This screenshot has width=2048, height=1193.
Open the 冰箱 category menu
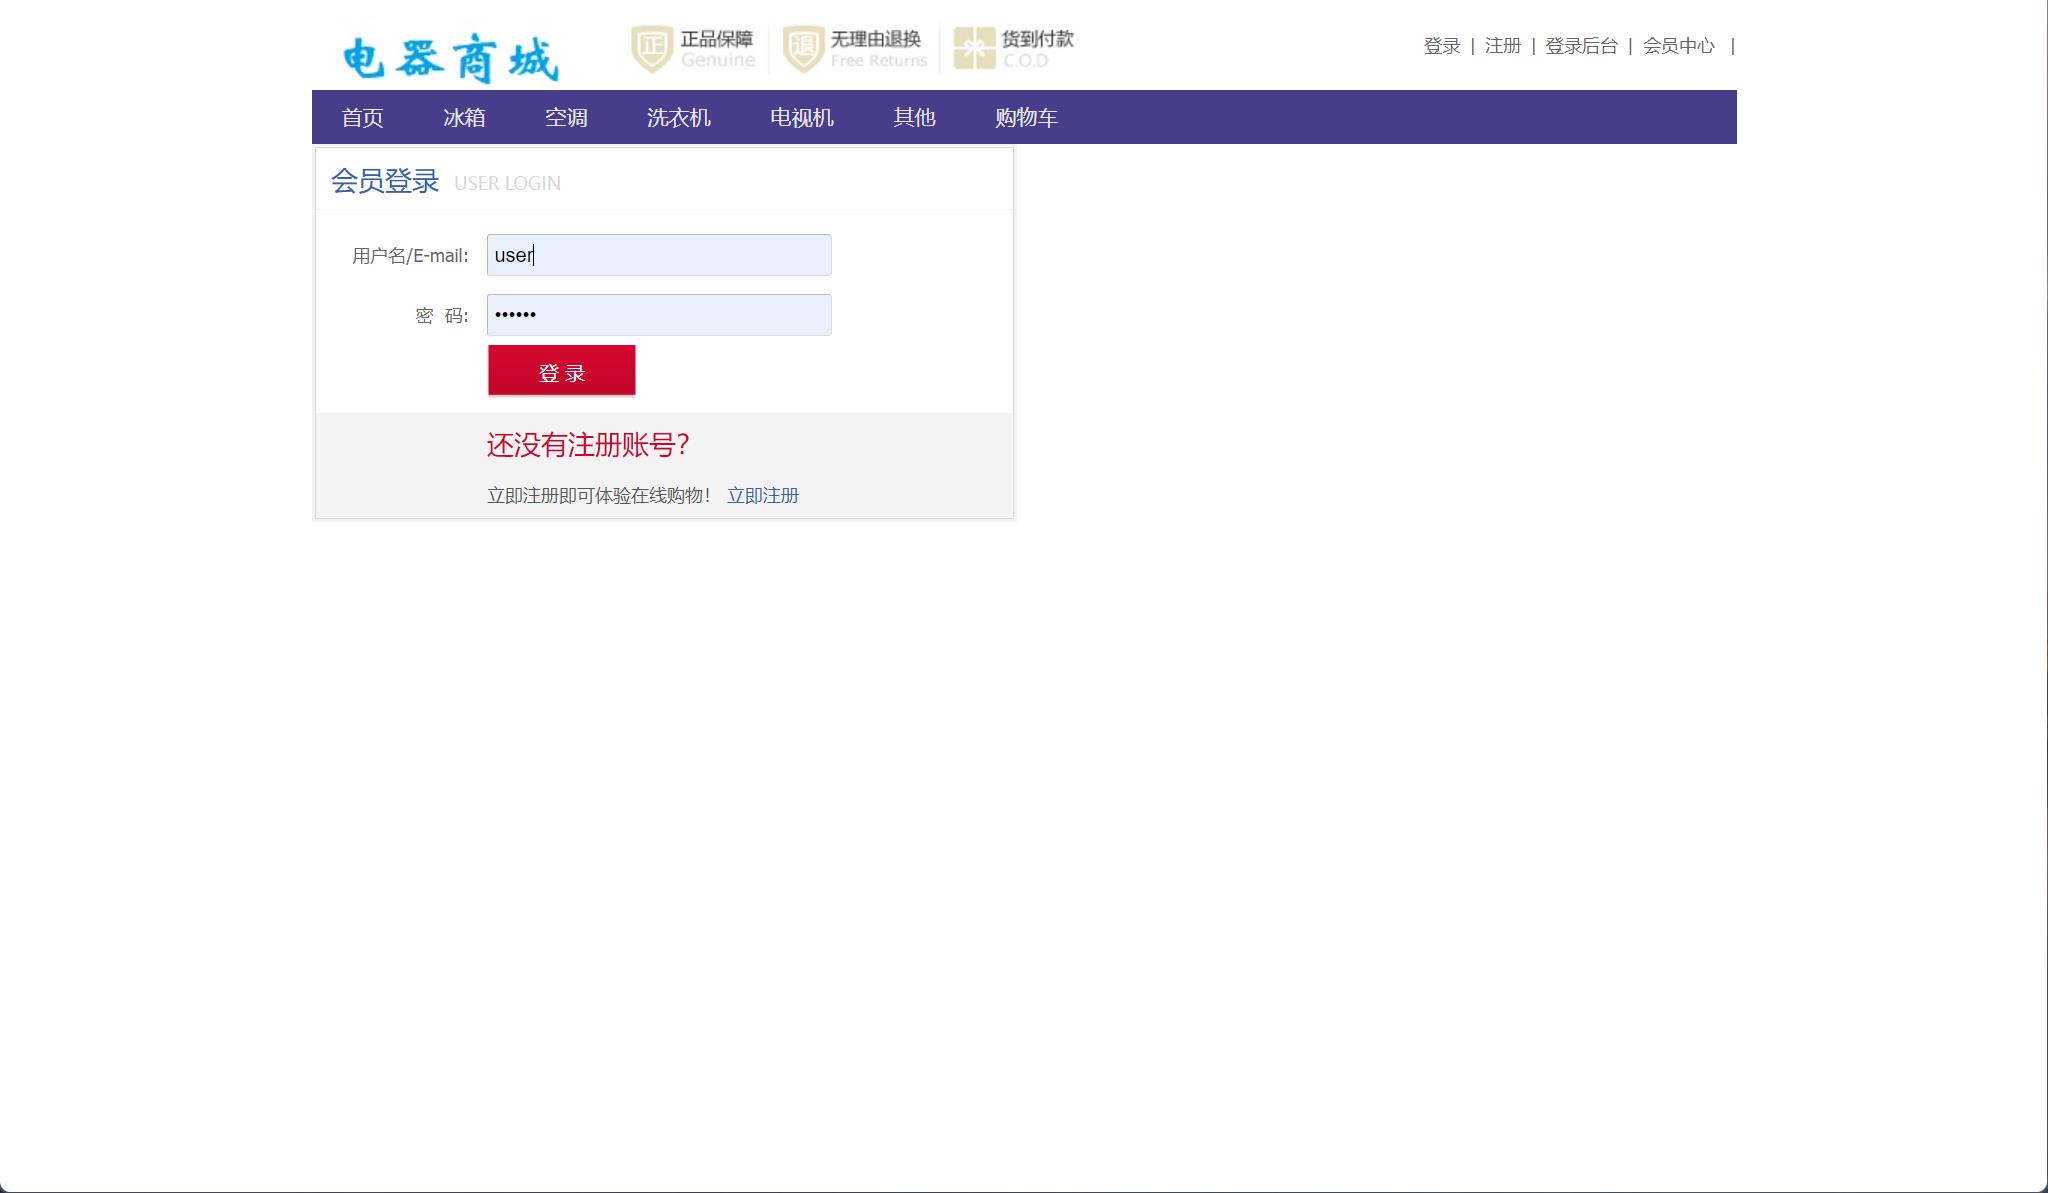click(465, 117)
